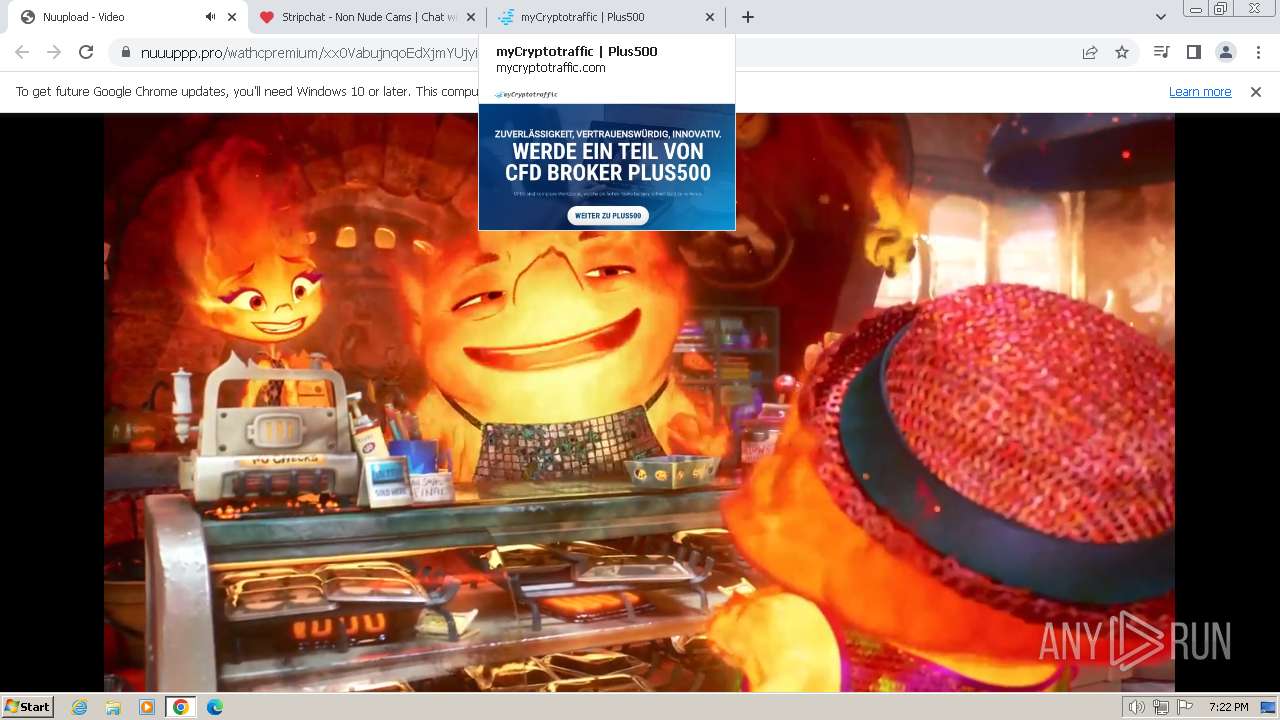Mute the Nuupload tab audio icon
1280x720 pixels.
point(211,17)
